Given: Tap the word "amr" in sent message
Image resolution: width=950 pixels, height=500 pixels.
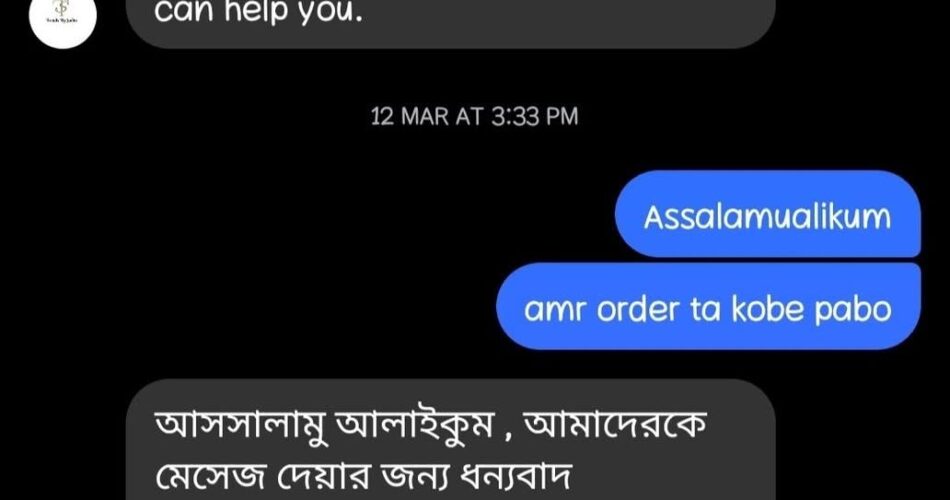Looking at the screenshot, I should pos(556,311).
